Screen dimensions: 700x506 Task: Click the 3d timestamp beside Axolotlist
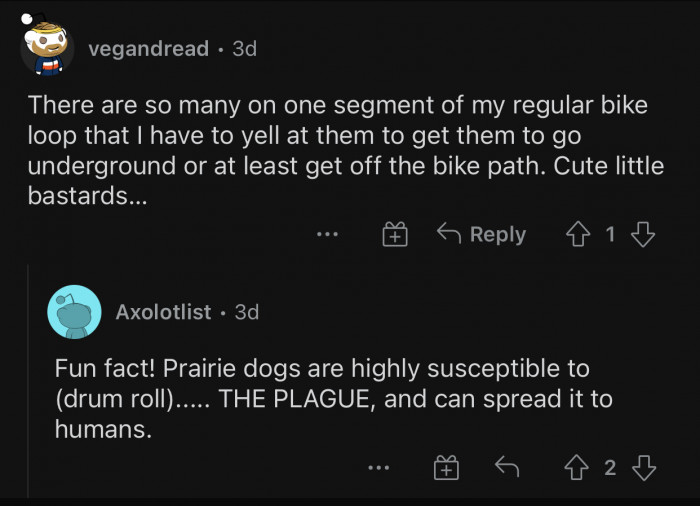246,312
